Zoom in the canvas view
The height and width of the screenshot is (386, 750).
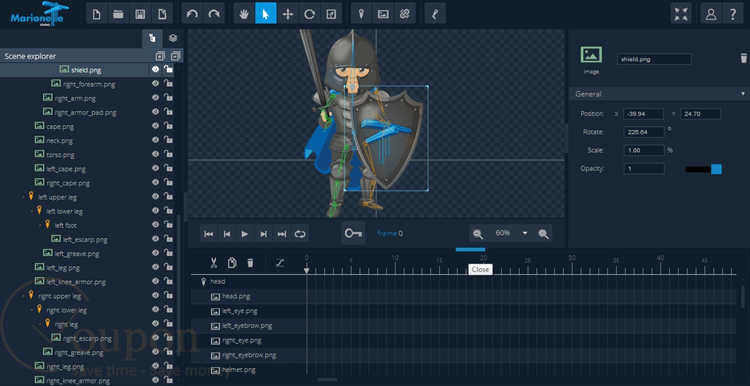543,233
